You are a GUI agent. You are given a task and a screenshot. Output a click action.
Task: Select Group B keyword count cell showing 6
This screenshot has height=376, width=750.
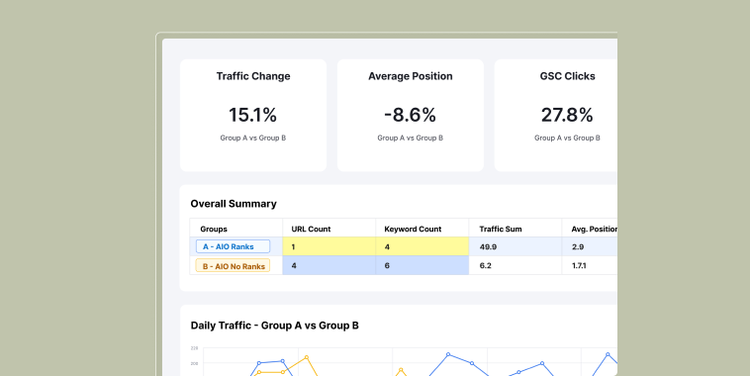click(x=422, y=265)
